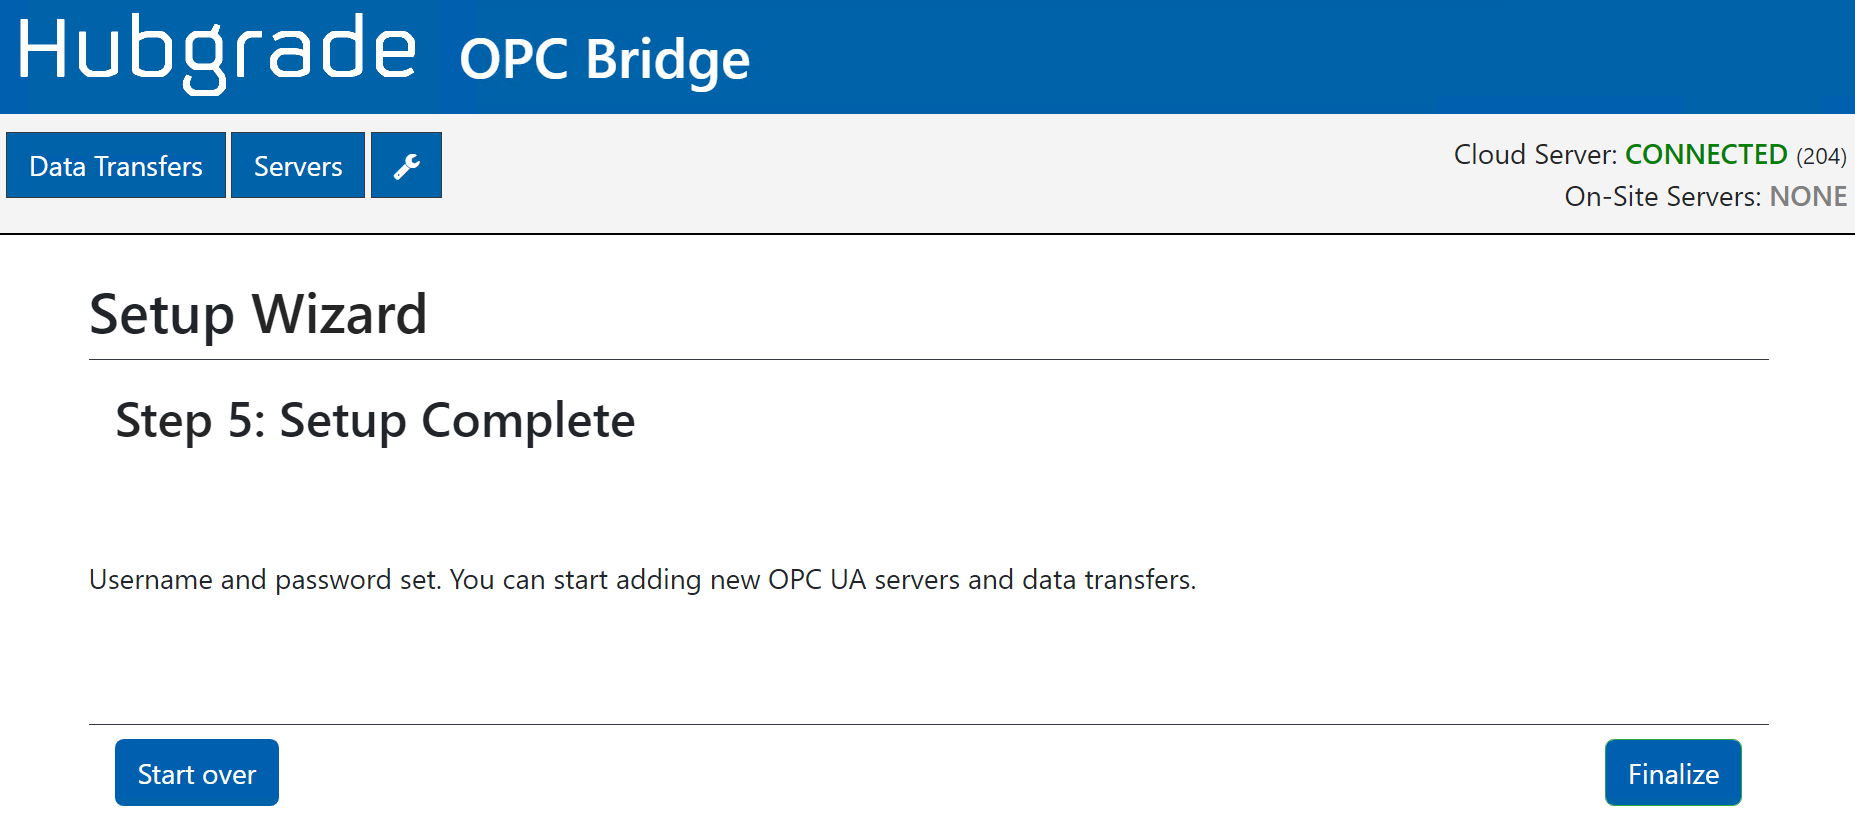Click the NONE on-site servers status
Screen dimensions: 1855x814
[1807, 197]
